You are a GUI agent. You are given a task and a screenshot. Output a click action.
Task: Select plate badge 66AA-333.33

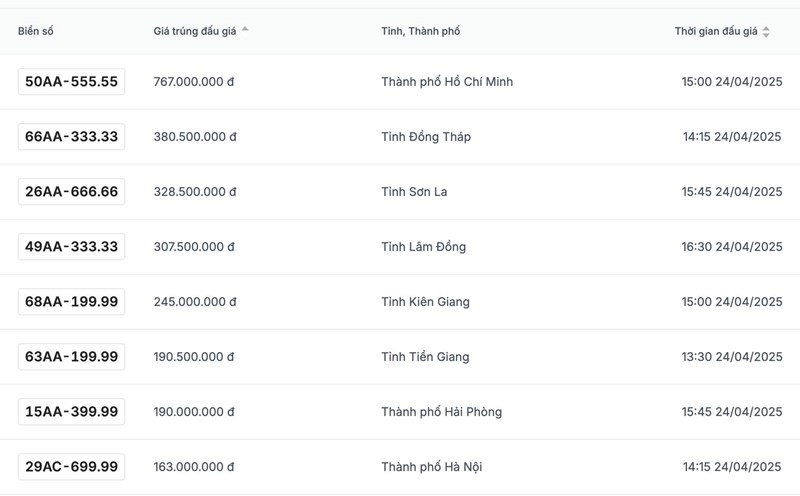(71, 137)
